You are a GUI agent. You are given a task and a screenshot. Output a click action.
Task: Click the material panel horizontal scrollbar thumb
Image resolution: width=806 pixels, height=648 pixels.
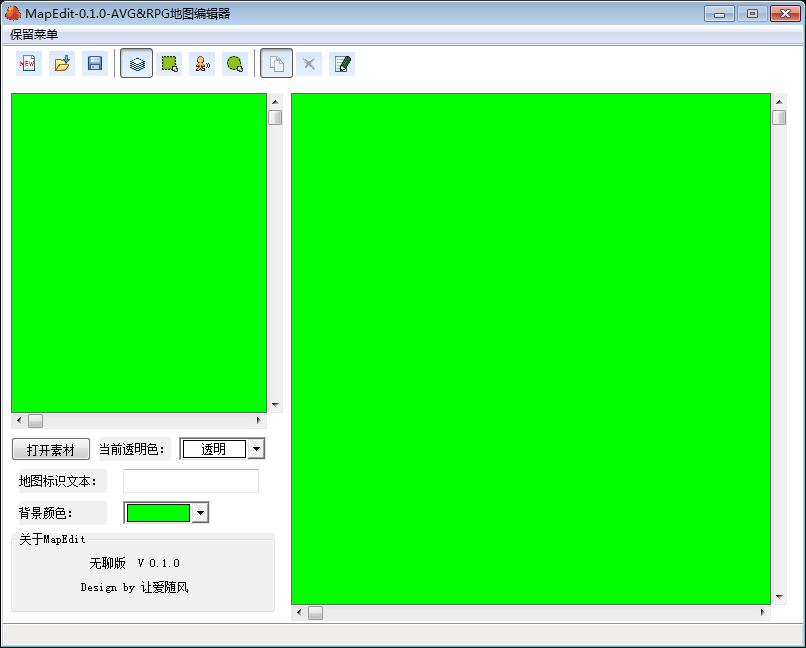click(35, 421)
